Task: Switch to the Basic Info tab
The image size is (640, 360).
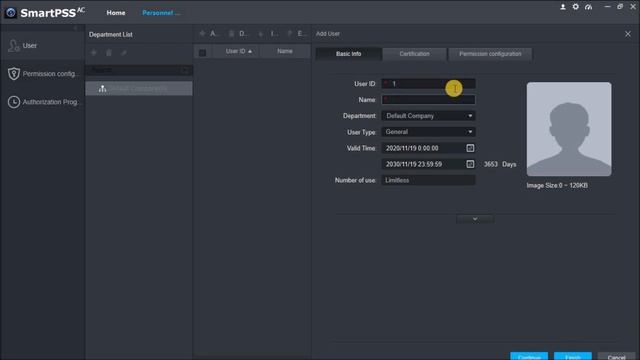Action: click(x=349, y=54)
